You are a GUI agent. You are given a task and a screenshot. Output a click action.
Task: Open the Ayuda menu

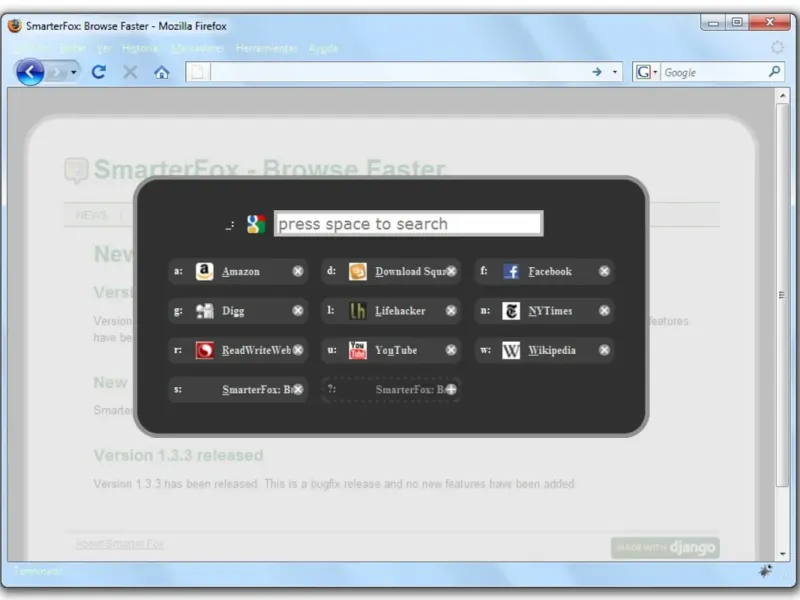[323, 48]
